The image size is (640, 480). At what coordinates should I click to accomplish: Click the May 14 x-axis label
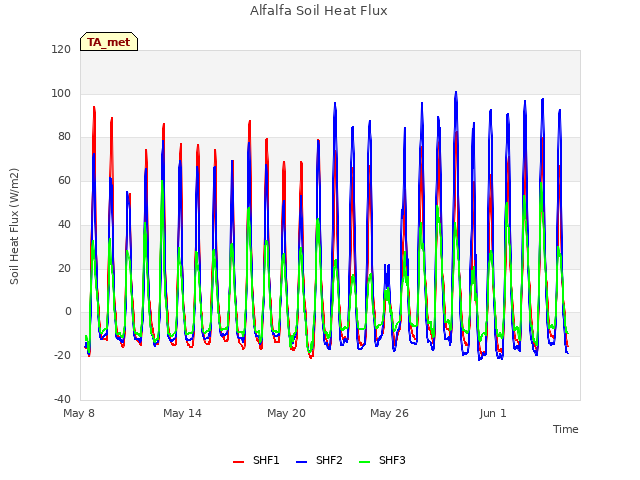[182, 413]
